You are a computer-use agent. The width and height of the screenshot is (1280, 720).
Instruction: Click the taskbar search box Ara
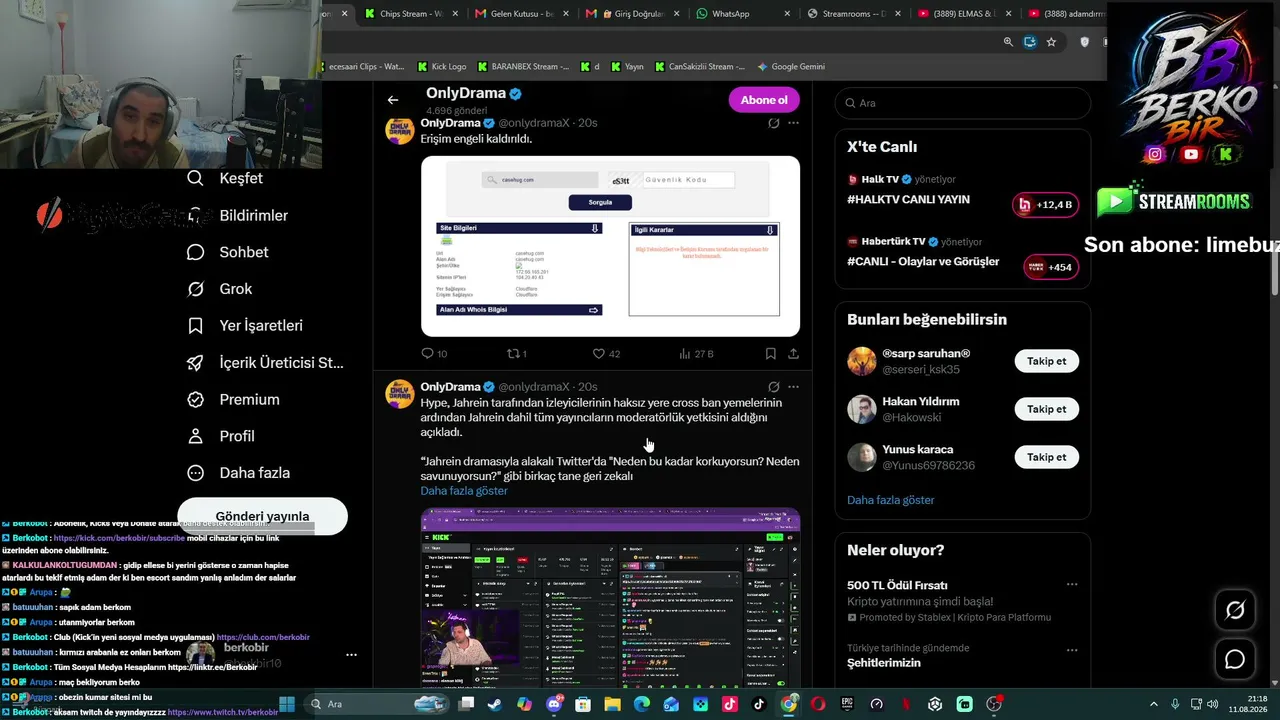coord(378,704)
